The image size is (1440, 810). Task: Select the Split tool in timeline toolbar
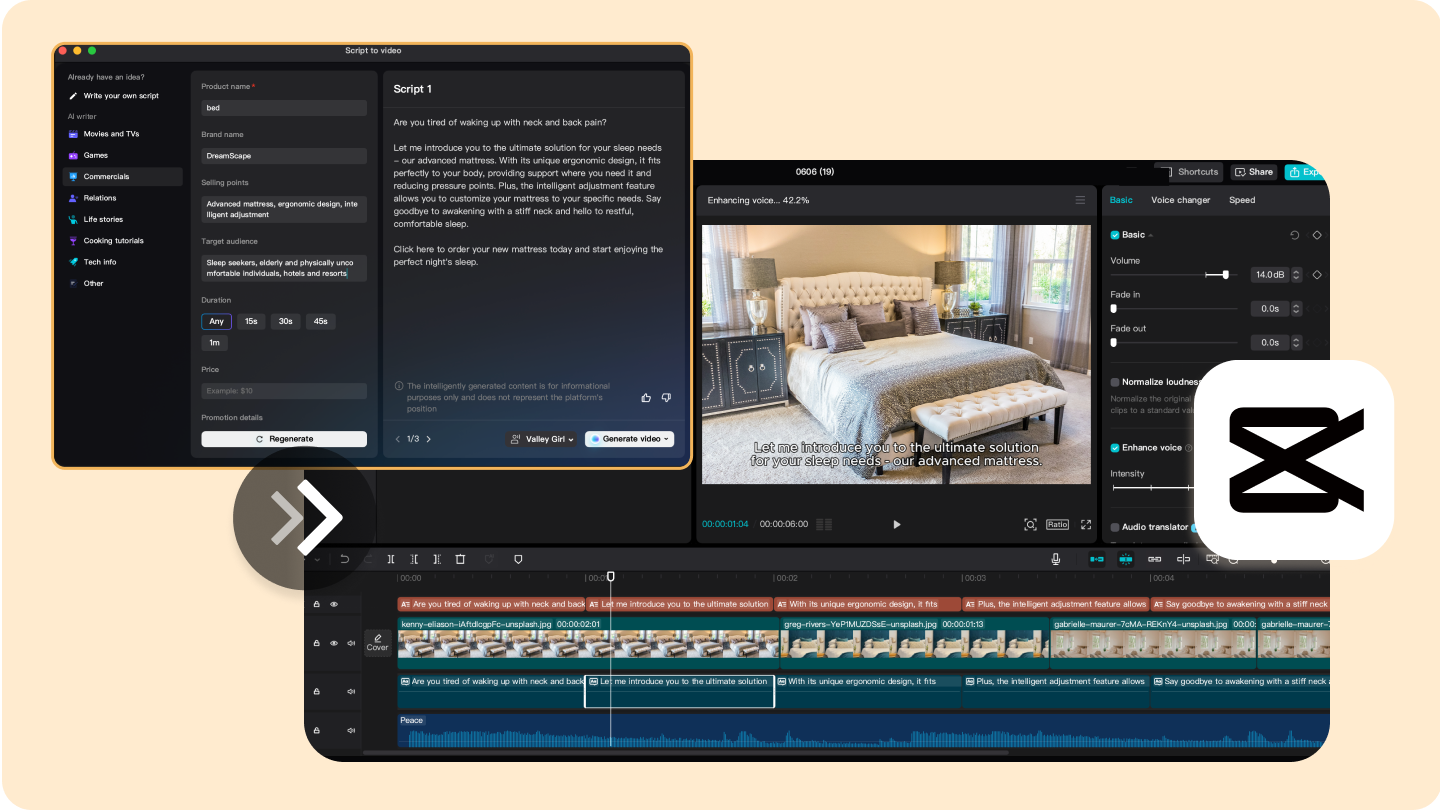pos(391,559)
